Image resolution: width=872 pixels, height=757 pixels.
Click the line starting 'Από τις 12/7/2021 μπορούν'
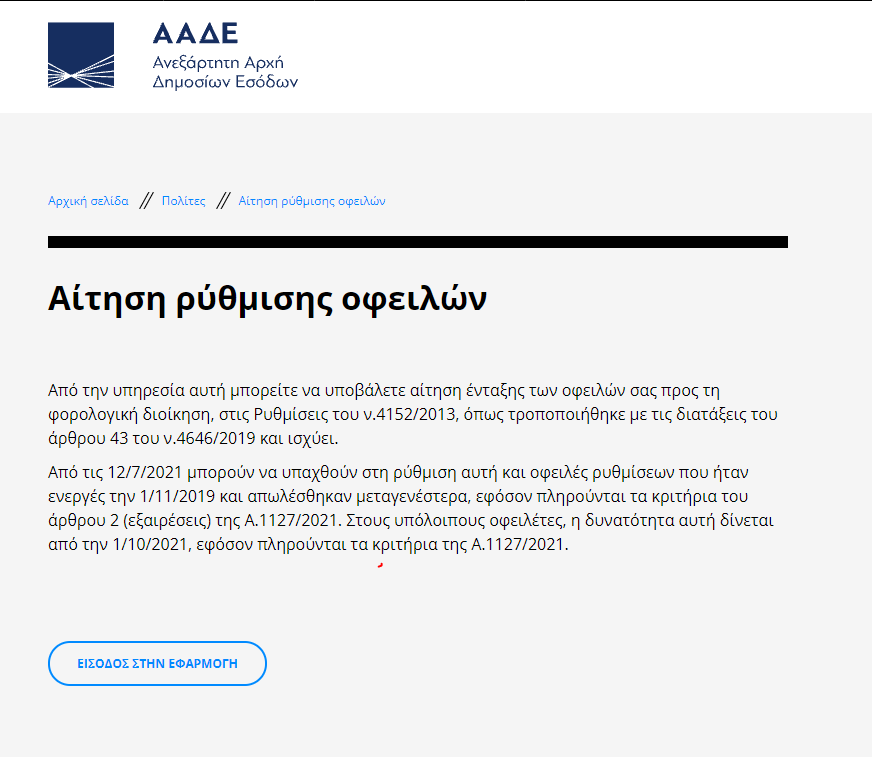click(x=398, y=472)
